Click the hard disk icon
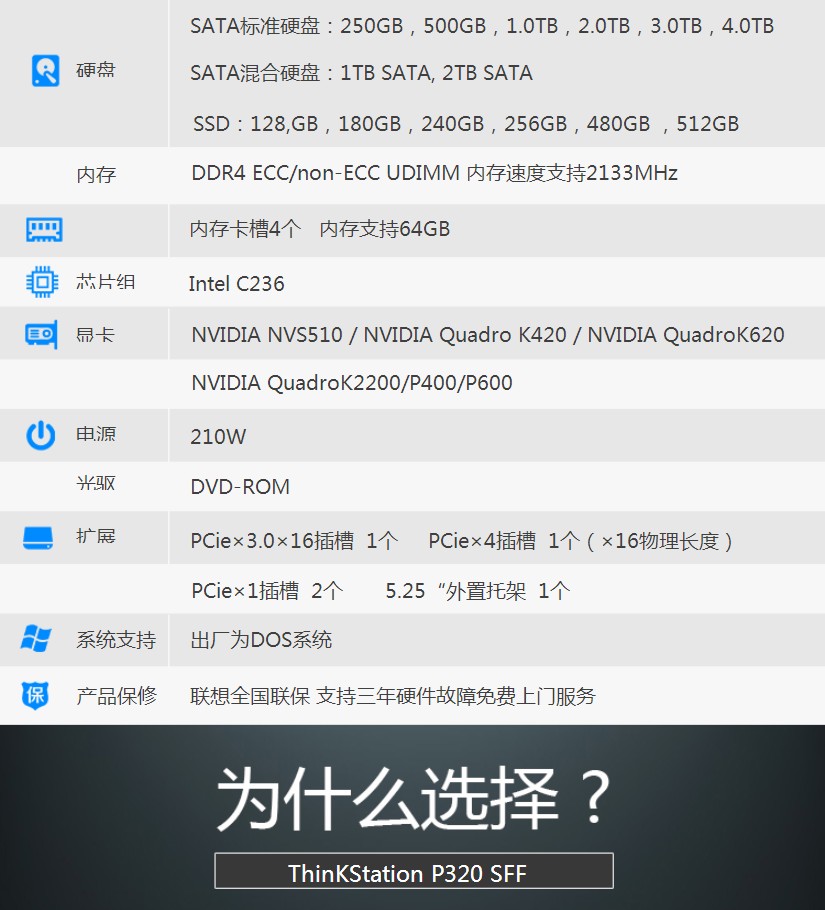825x910 pixels. [45, 71]
